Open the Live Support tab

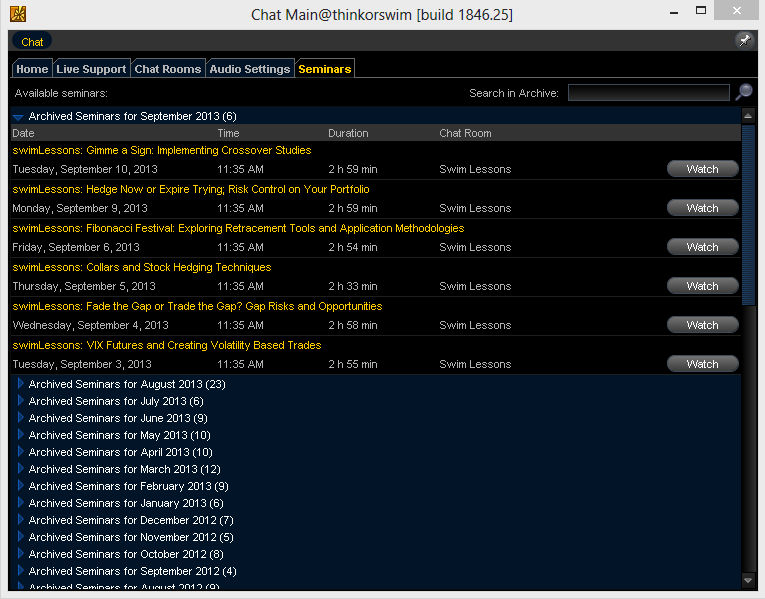[91, 69]
